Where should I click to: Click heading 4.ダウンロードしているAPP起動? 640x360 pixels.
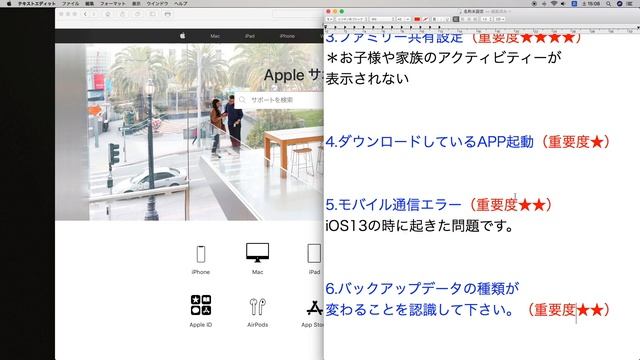coord(429,142)
